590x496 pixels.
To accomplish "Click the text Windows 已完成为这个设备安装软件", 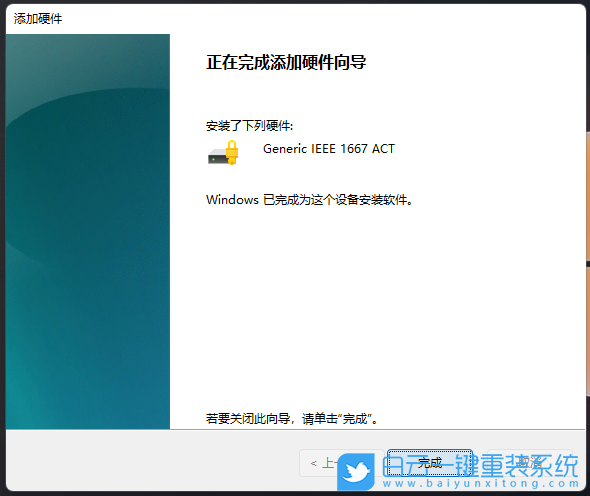I will (309, 199).
